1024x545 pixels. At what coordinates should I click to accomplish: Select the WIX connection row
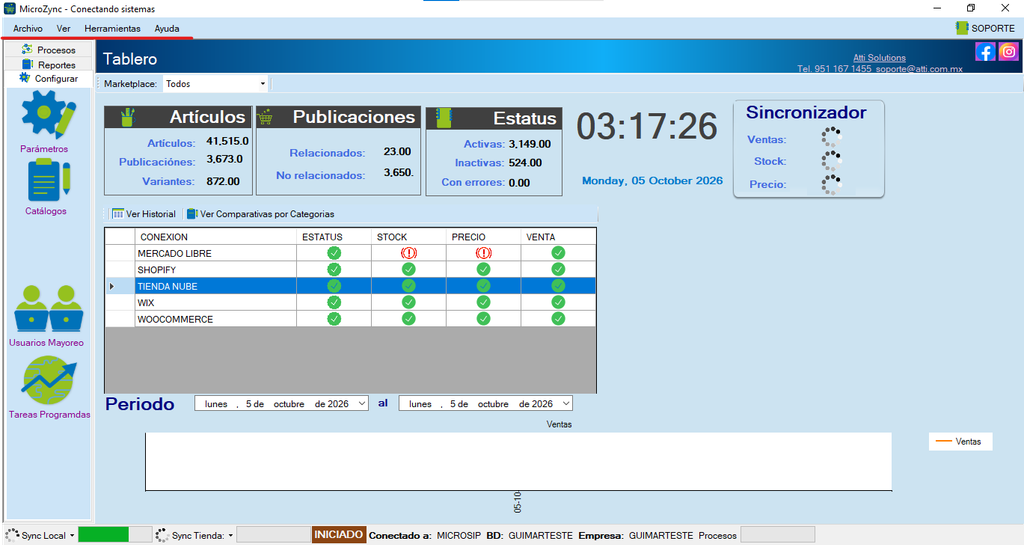pos(350,302)
